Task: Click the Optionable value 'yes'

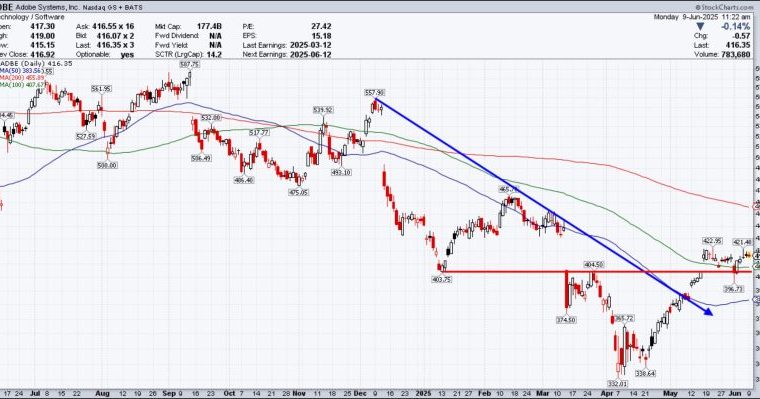Action: click(x=127, y=54)
